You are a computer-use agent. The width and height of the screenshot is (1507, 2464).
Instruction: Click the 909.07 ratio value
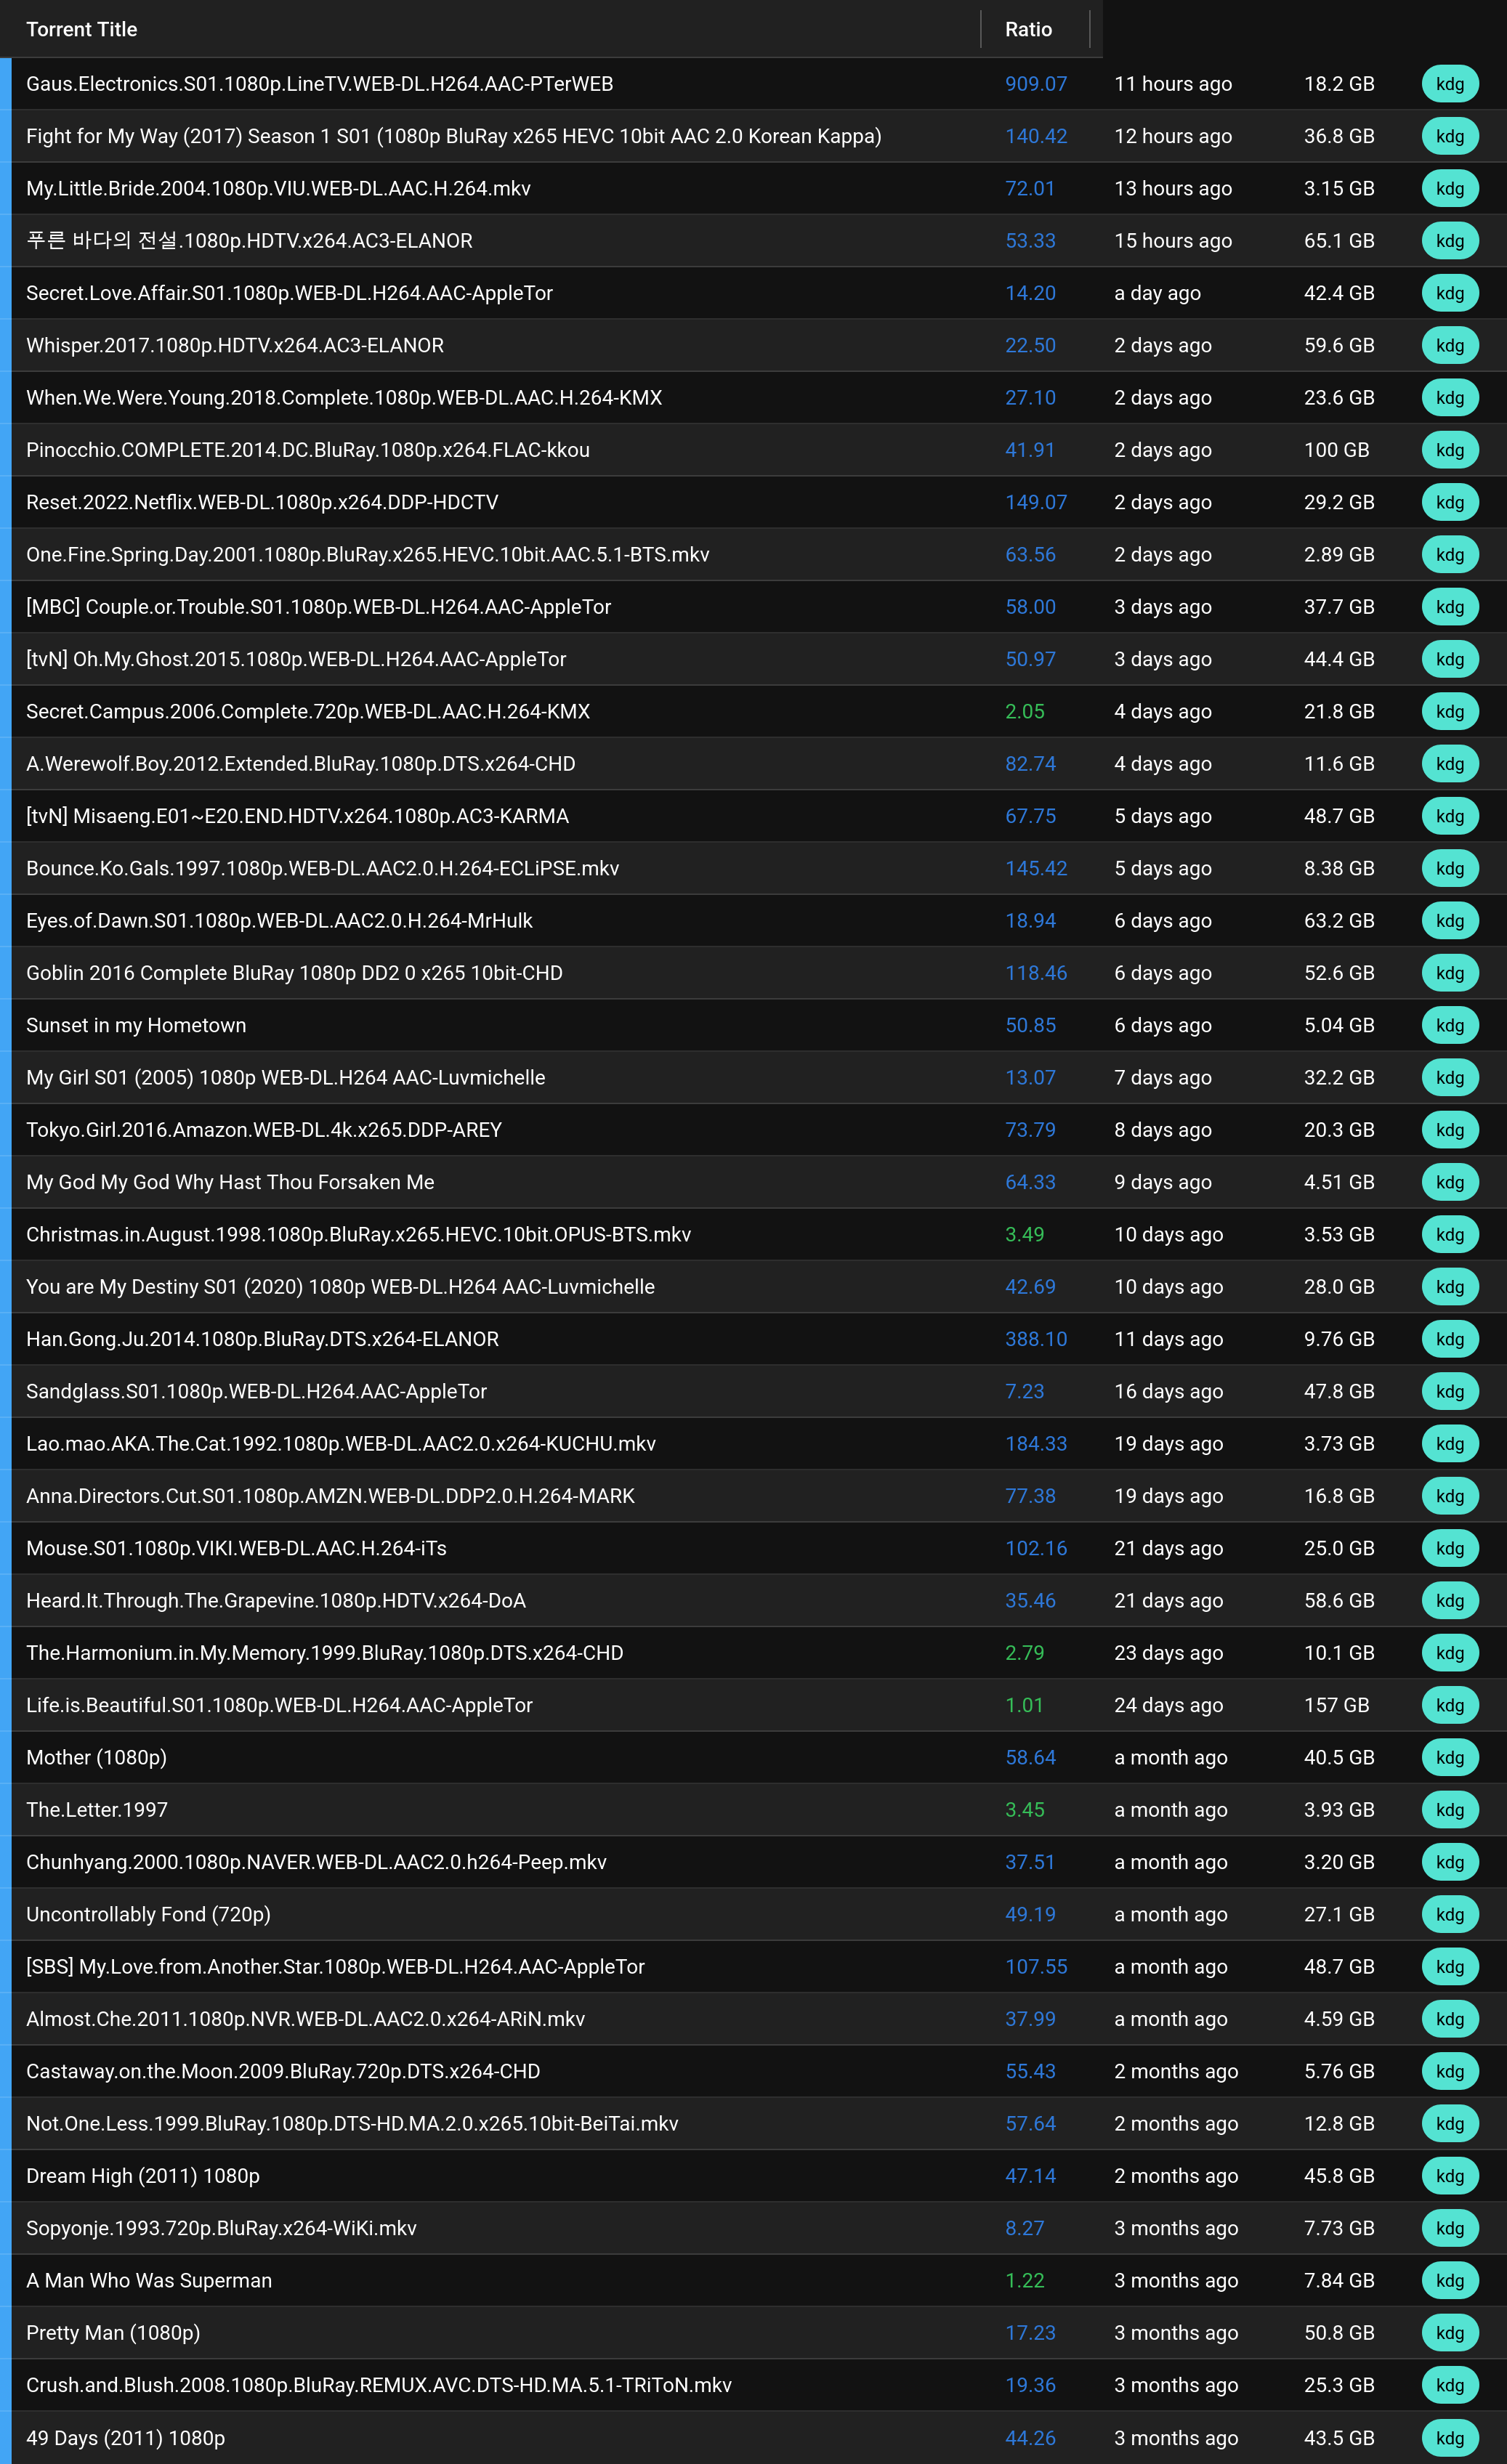point(1036,84)
